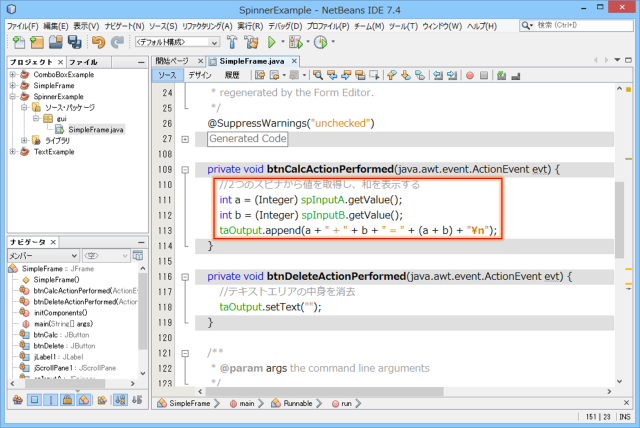Viewport: 640px width, 428px height.
Task: Click the Find Next Occurrence icon
Action: [x=346, y=75]
